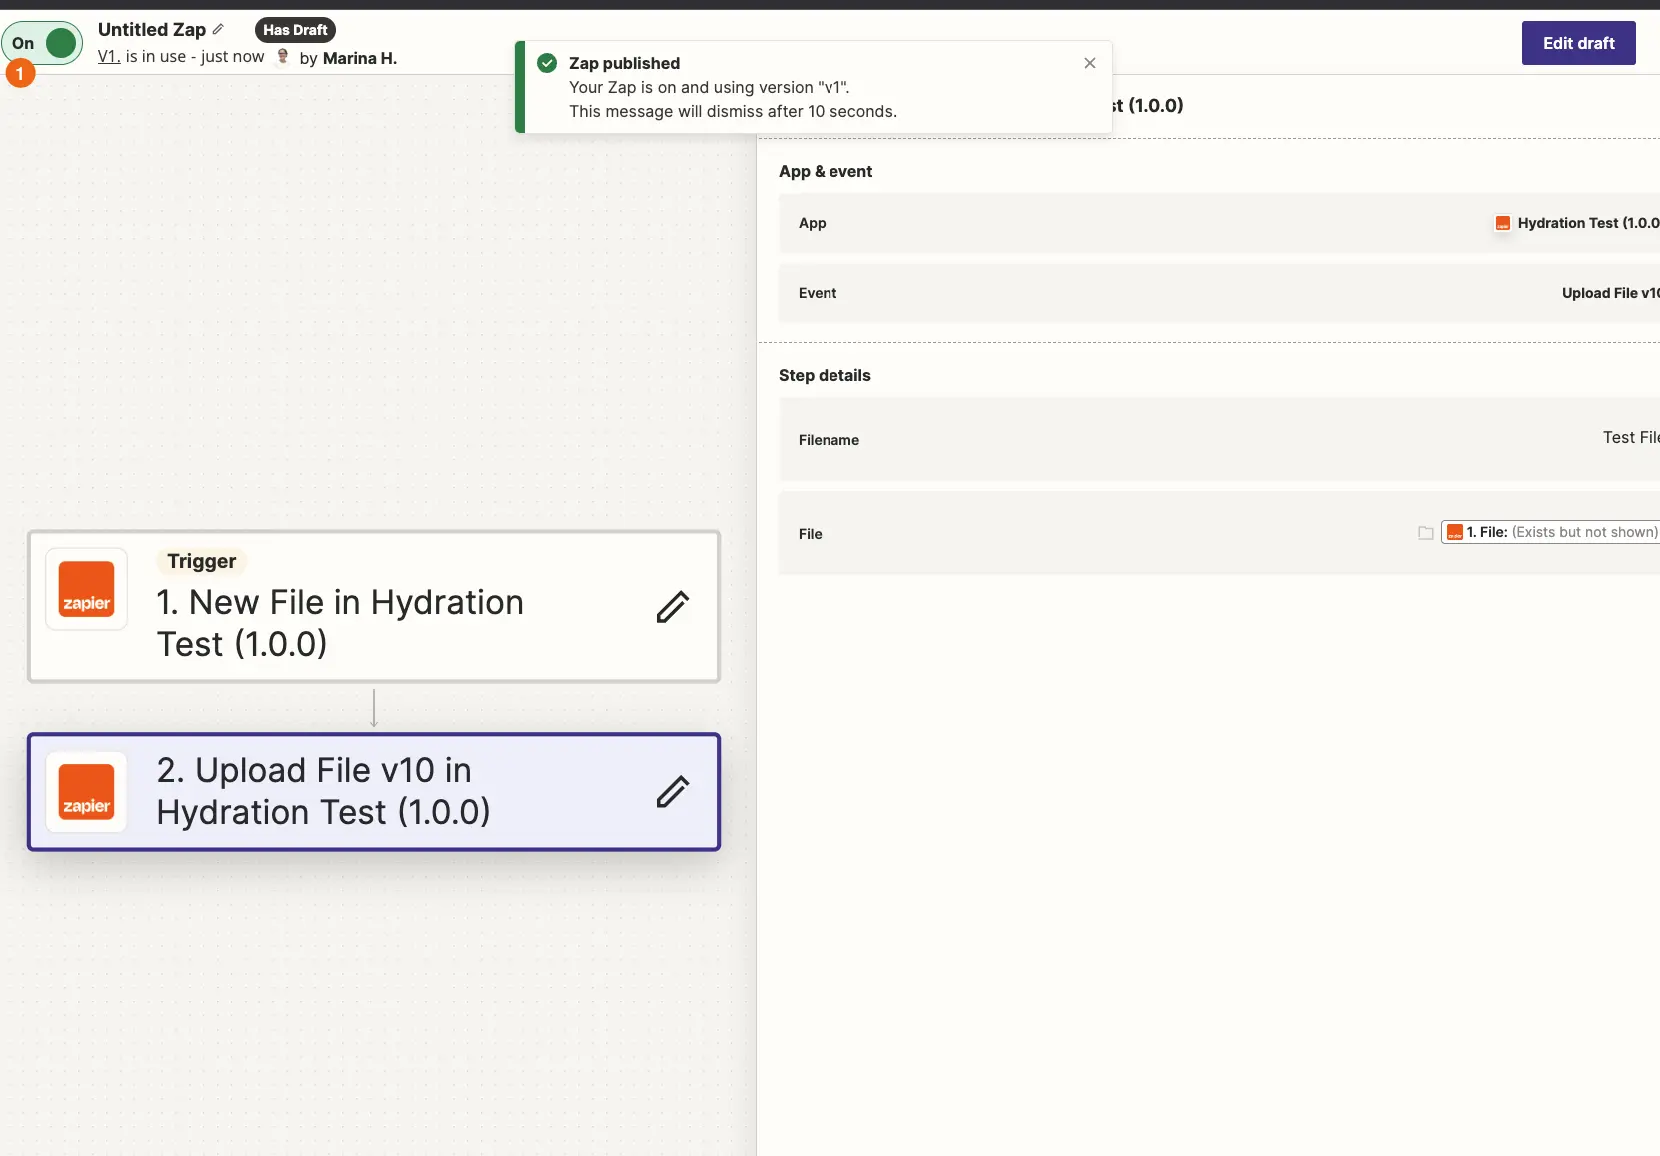Click the Untitled Zap title
Image resolution: width=1660 pixels, height=1156 pixels.
[152, 29]
